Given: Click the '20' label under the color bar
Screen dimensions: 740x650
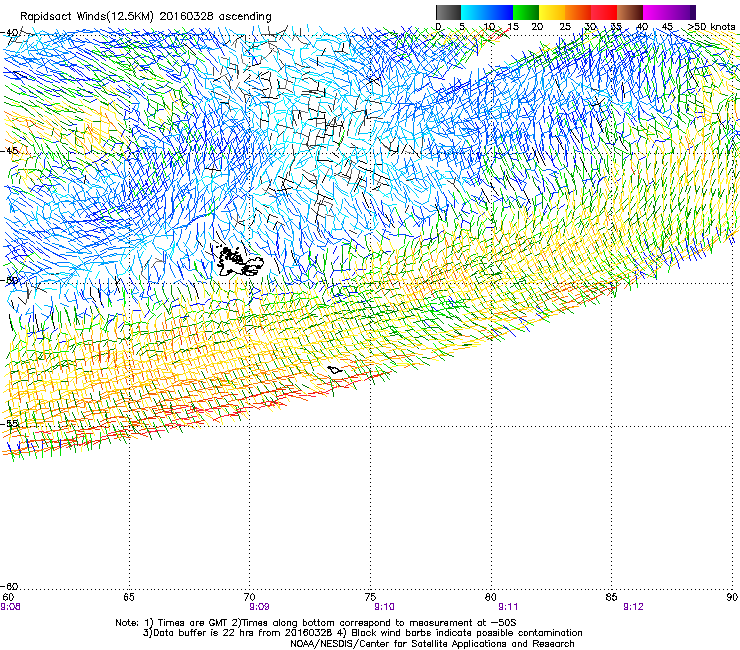Looking at the screenshot, I should pos(537,27).
